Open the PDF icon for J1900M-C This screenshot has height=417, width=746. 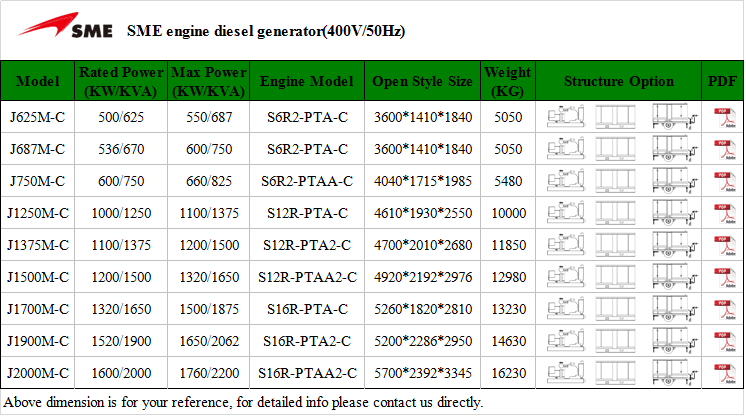pyautogui.click(x=725, y=341)
